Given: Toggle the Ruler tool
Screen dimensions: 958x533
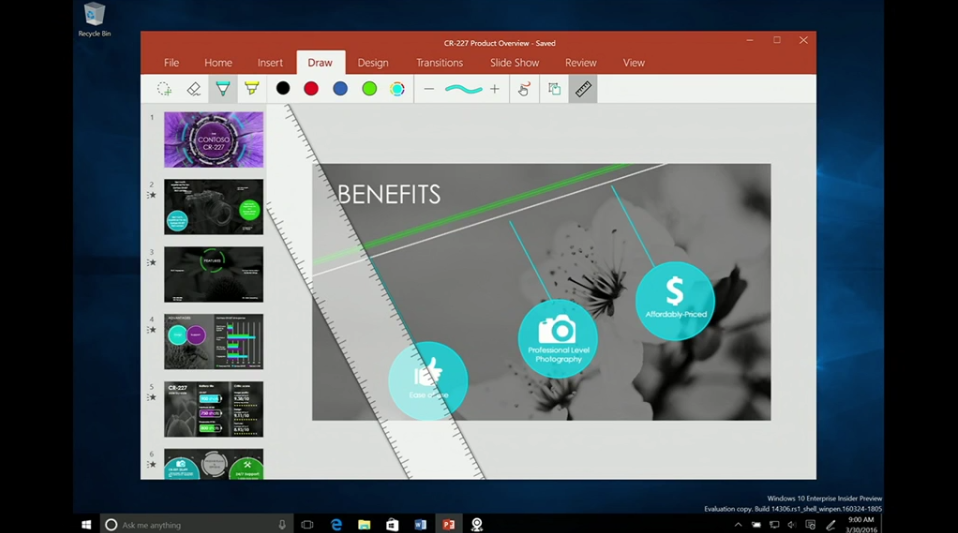Looking at the screenshot, I should click(x=583, y=89).
